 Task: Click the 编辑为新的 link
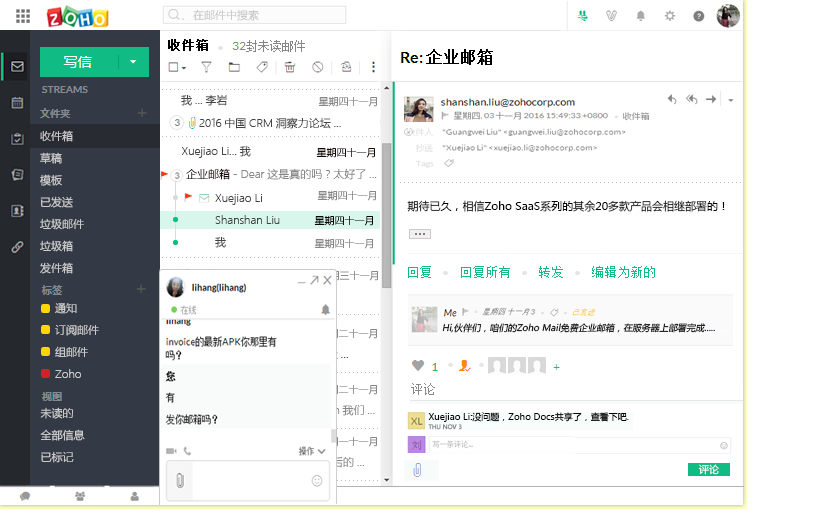[x=623, y=272]
